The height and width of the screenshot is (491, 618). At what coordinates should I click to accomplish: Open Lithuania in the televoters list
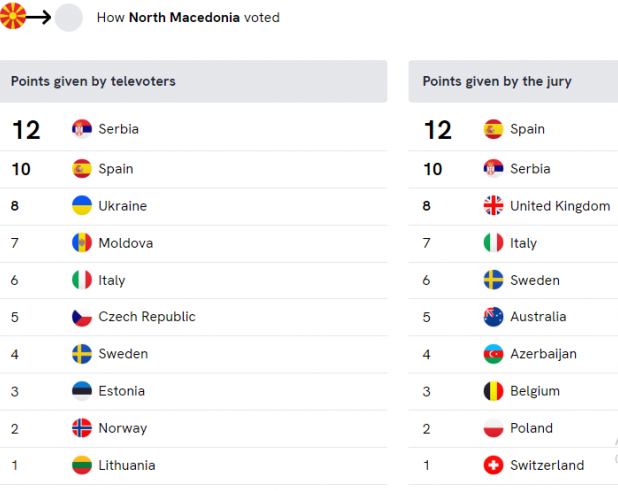194,465
